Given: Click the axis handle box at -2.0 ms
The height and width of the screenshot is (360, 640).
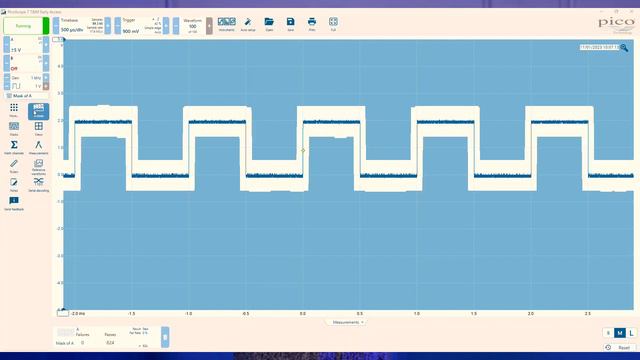Looking at the screenshot, I should coord(63,313).
